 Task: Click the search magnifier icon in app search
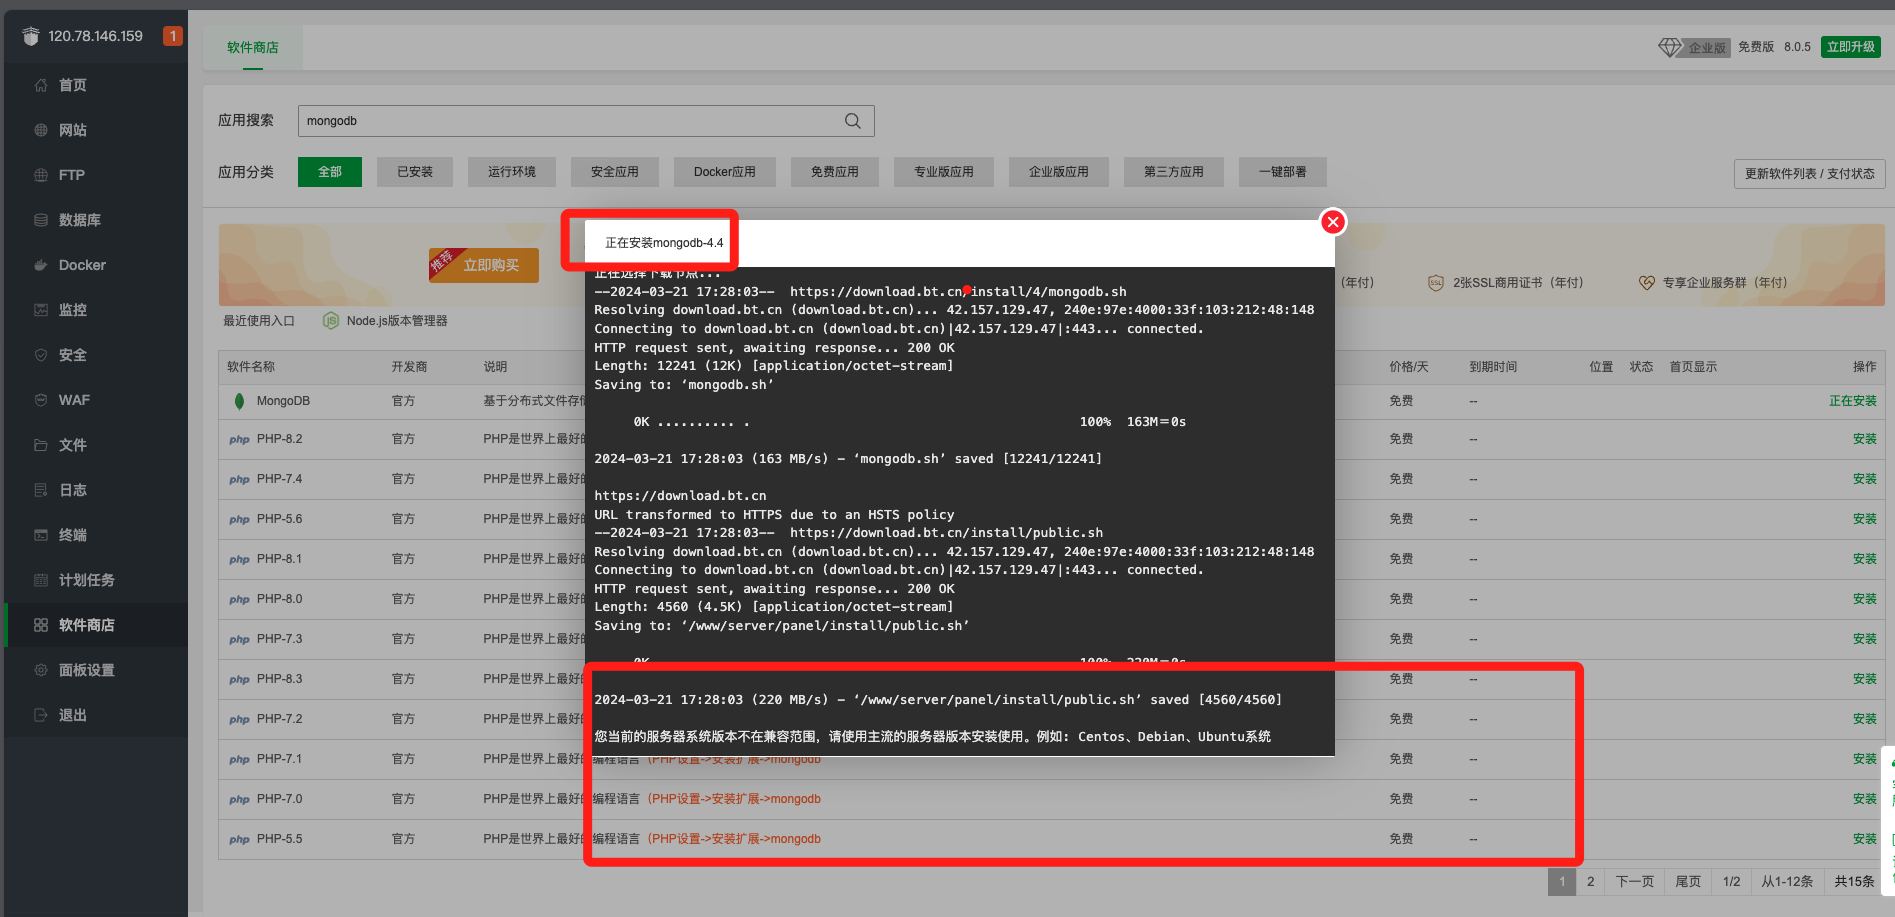[x=853, y=121]
